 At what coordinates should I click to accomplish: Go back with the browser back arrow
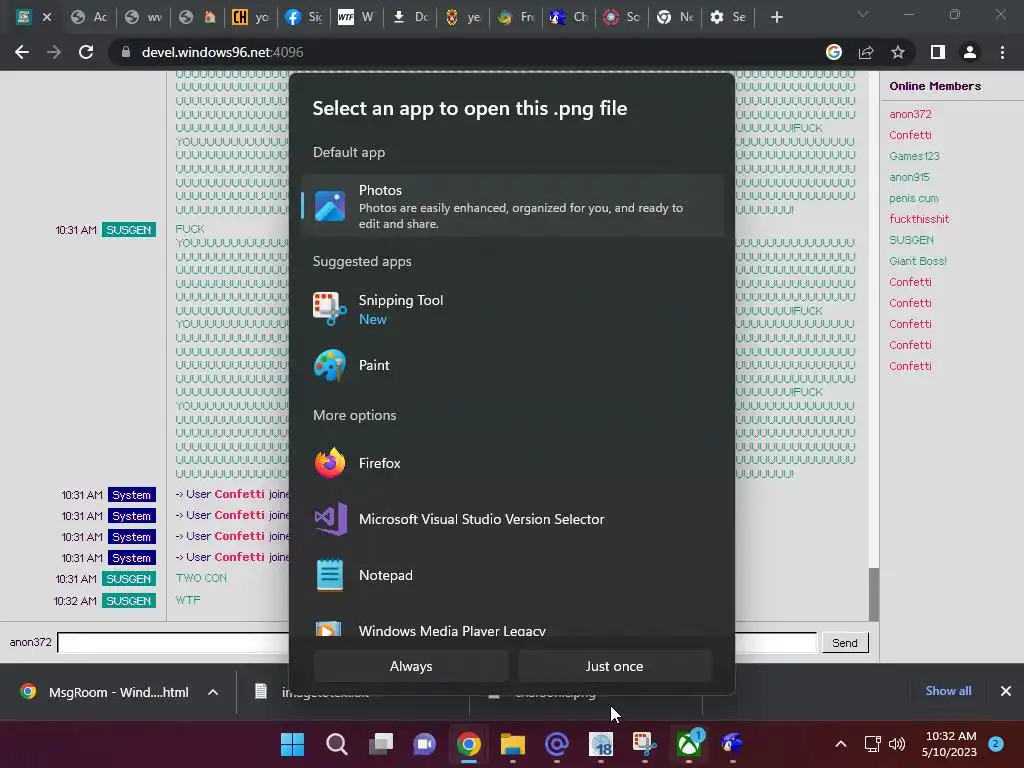(22, 52)
